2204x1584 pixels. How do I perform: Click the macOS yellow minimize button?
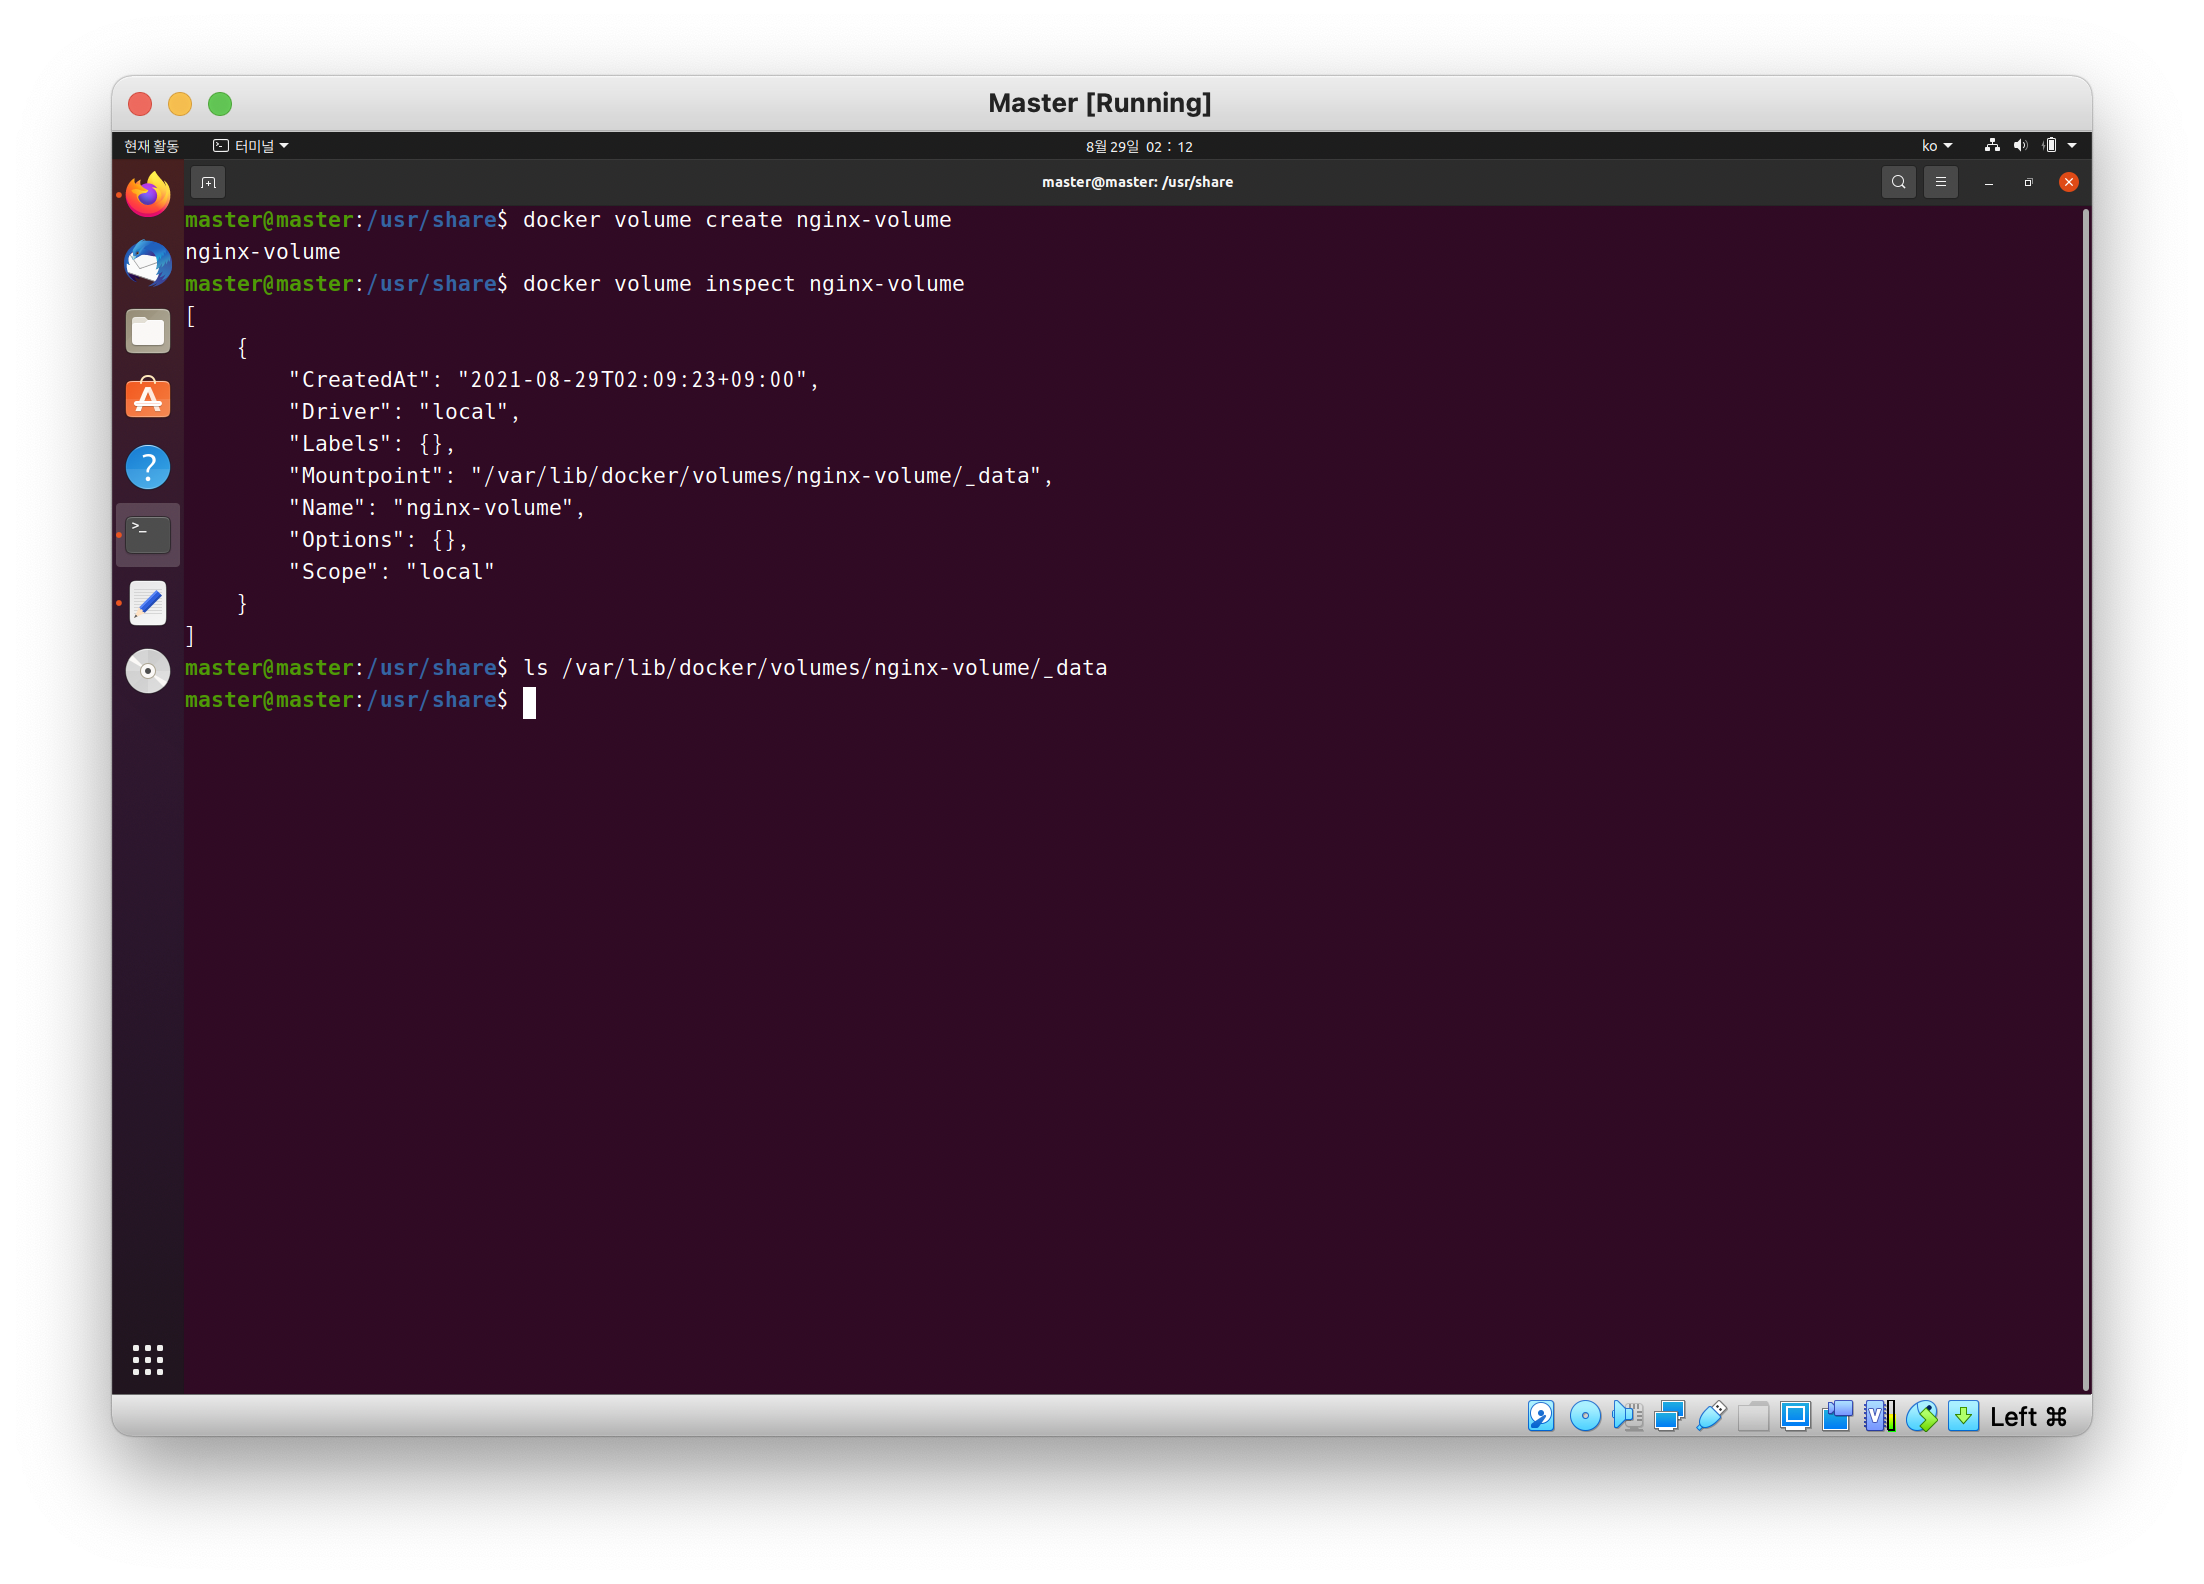(x=180, y=104)
